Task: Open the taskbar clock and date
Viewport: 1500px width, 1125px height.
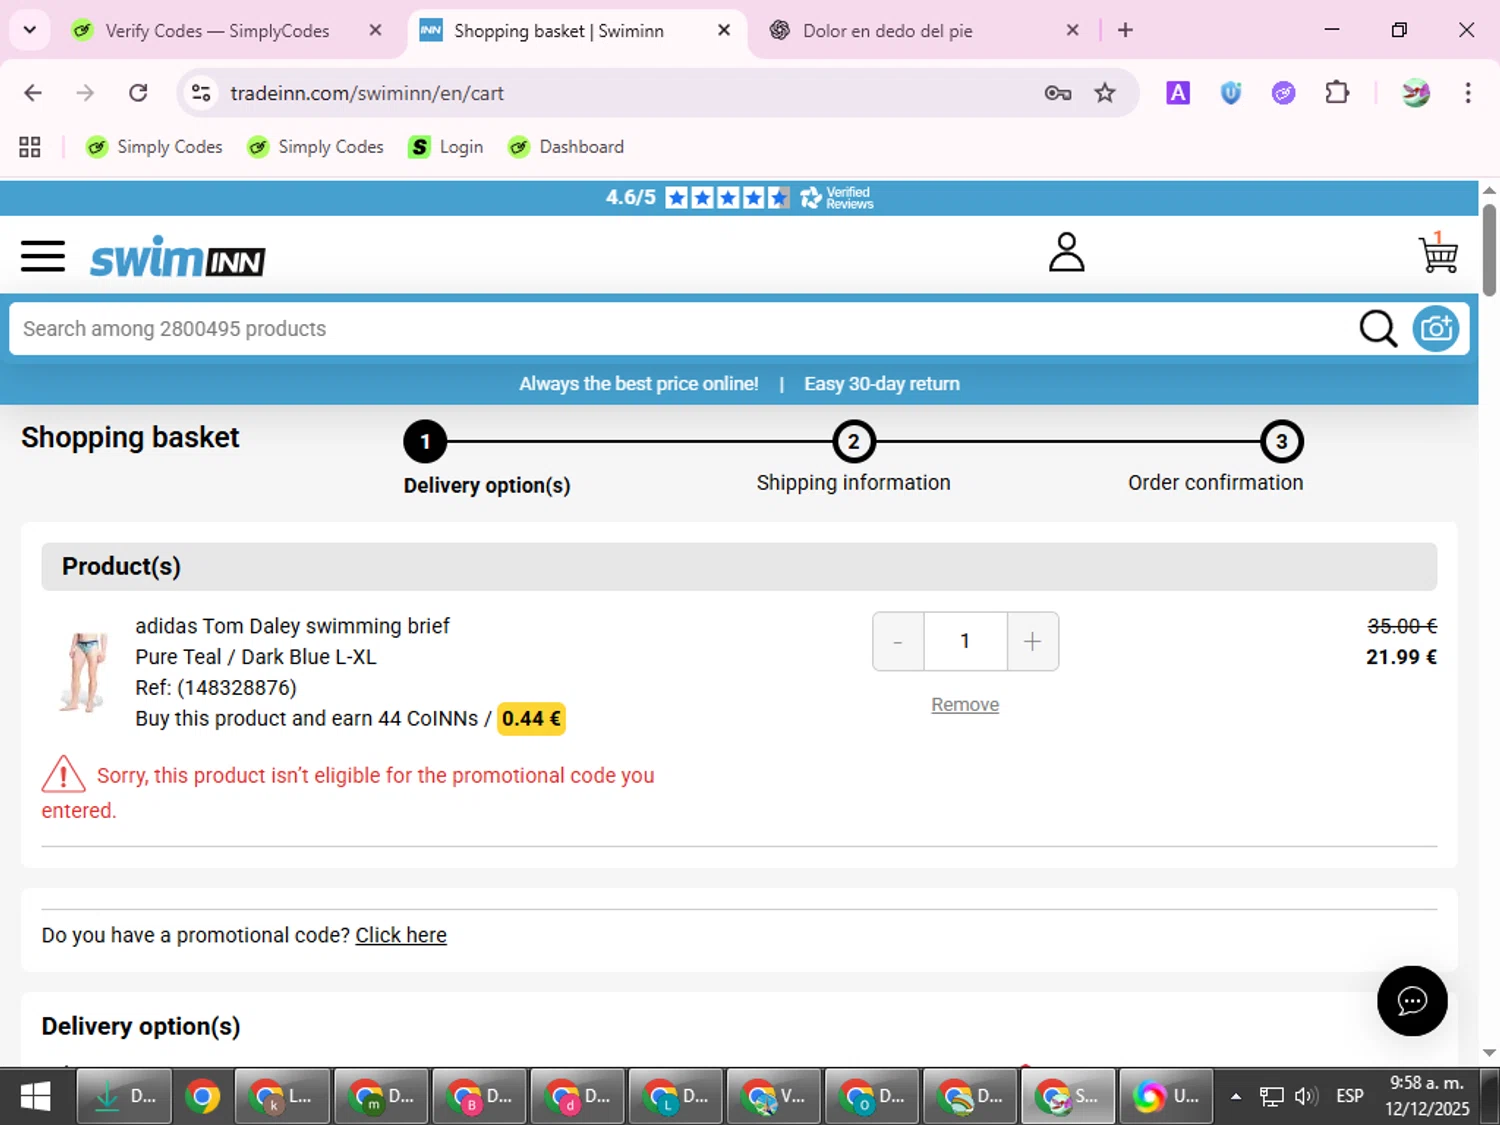Action: (1427, 1096)
